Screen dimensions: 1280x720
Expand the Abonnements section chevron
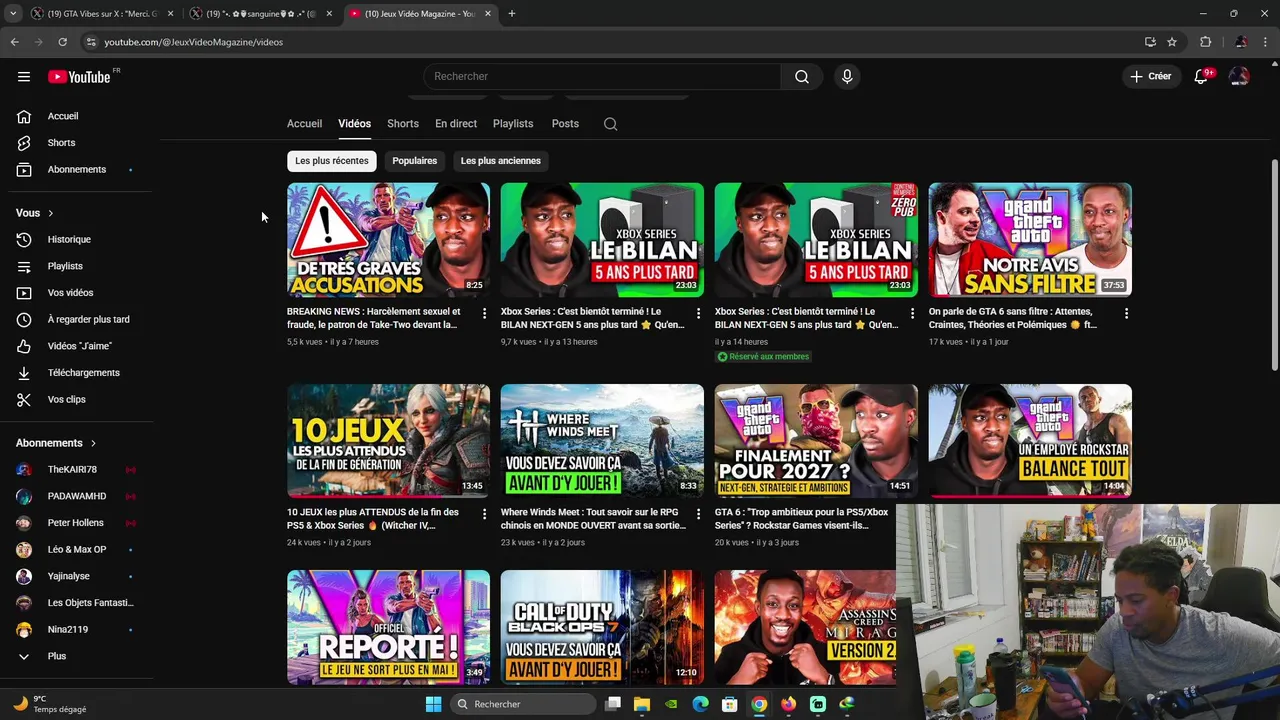point(94,443)
